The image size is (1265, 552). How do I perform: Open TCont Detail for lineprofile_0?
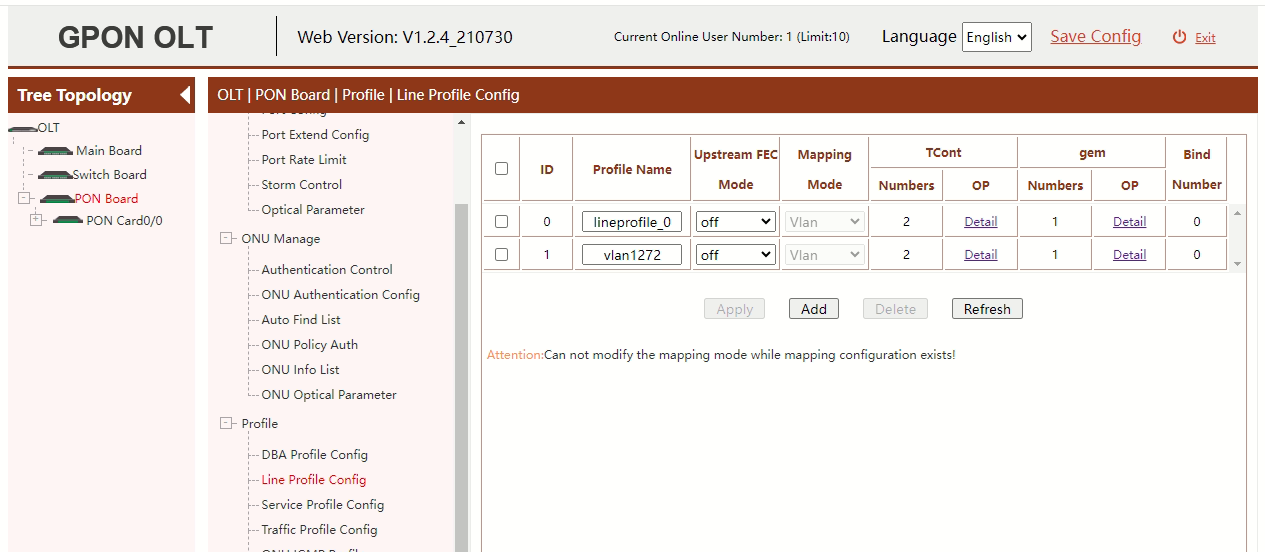pyautogui.click(x=981, y=222)
